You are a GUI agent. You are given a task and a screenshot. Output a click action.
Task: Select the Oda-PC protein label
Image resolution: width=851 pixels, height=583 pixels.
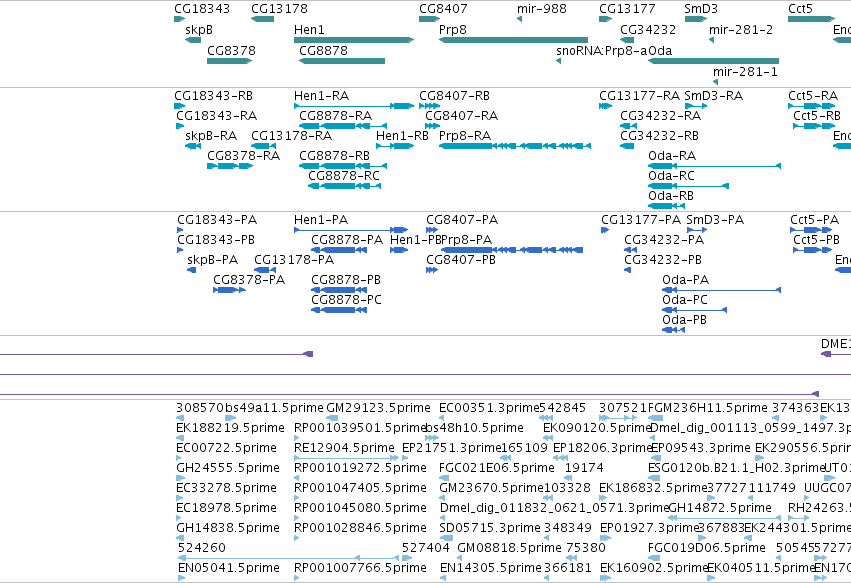685,300
